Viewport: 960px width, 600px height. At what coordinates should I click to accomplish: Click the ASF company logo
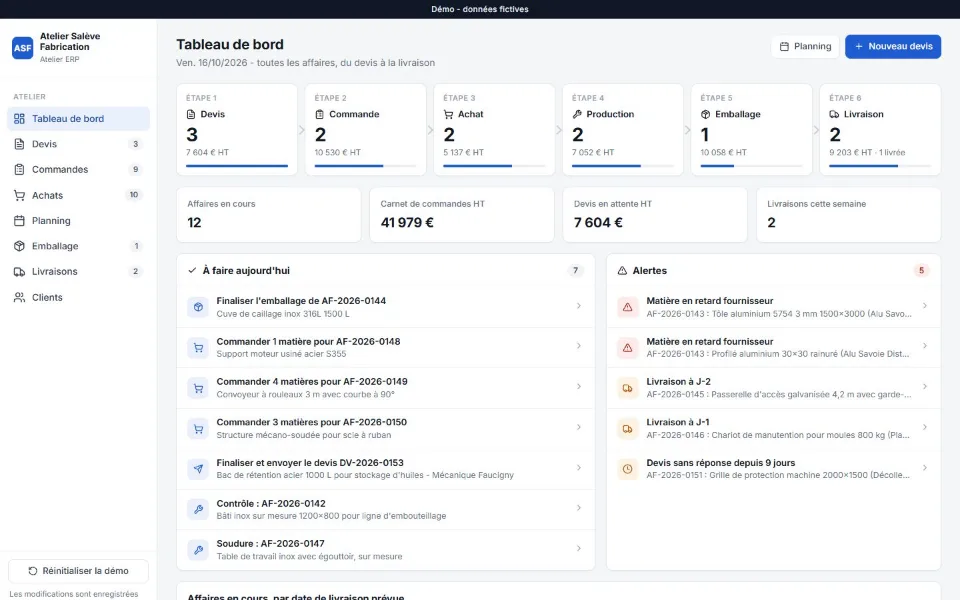[23, 48]
